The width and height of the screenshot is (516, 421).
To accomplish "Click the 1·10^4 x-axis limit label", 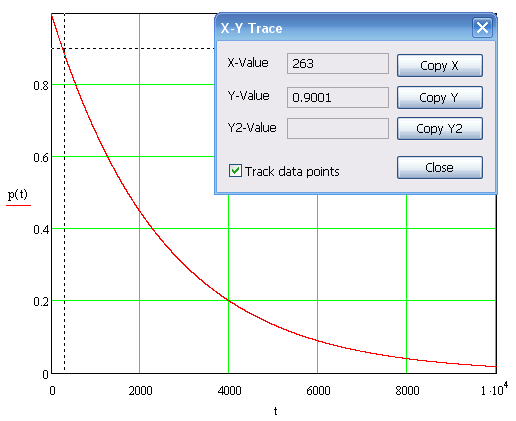I will click(494, 389).
